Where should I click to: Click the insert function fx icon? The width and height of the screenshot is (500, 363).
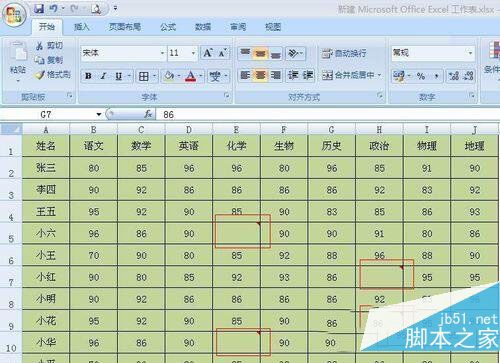pos(148,114)
